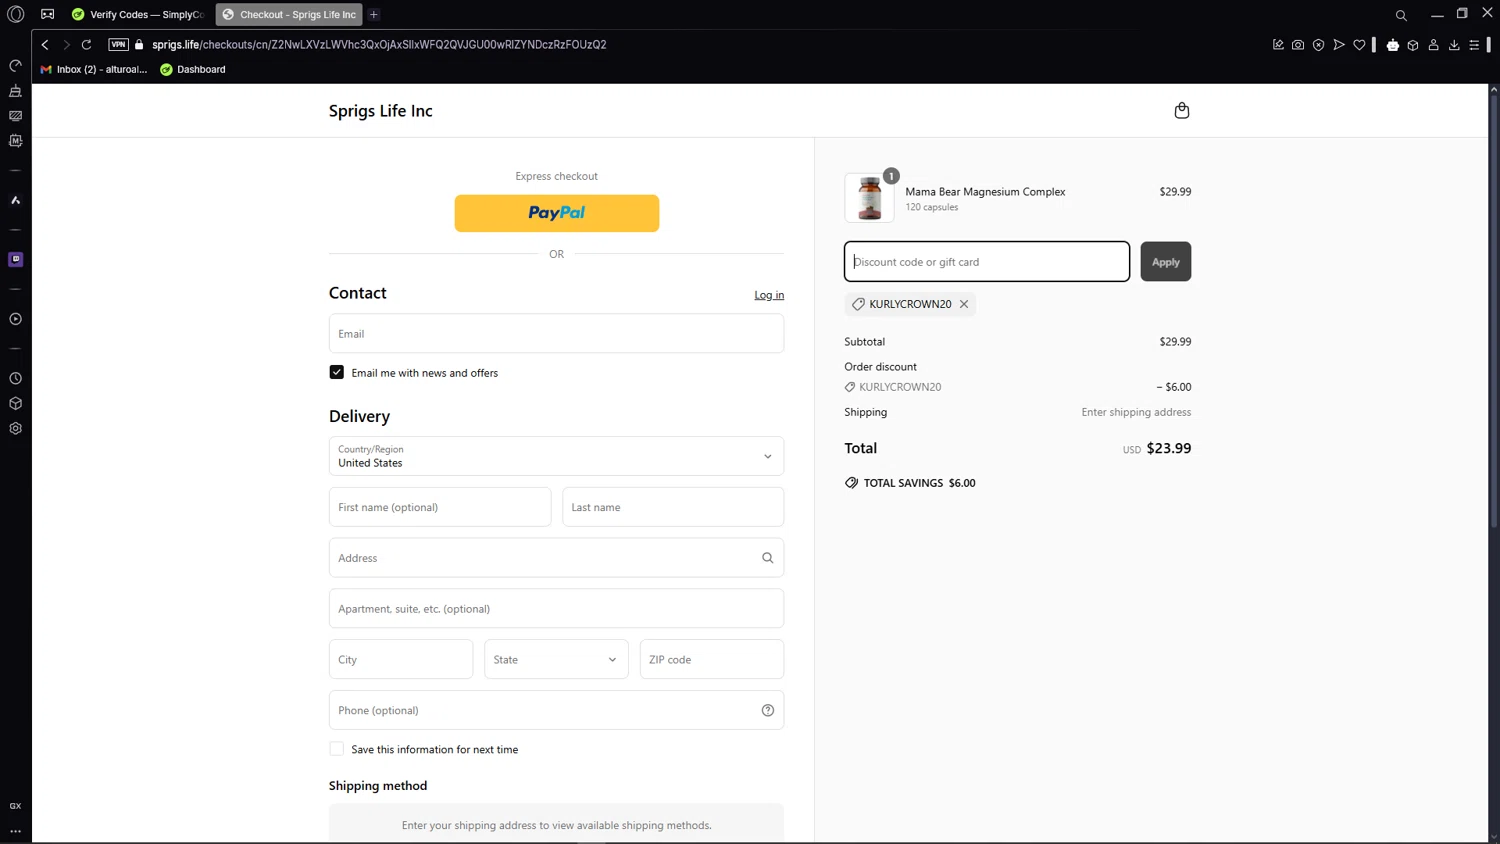Click the address bar URL
The image size is (1500, 844).
point(379,44)
